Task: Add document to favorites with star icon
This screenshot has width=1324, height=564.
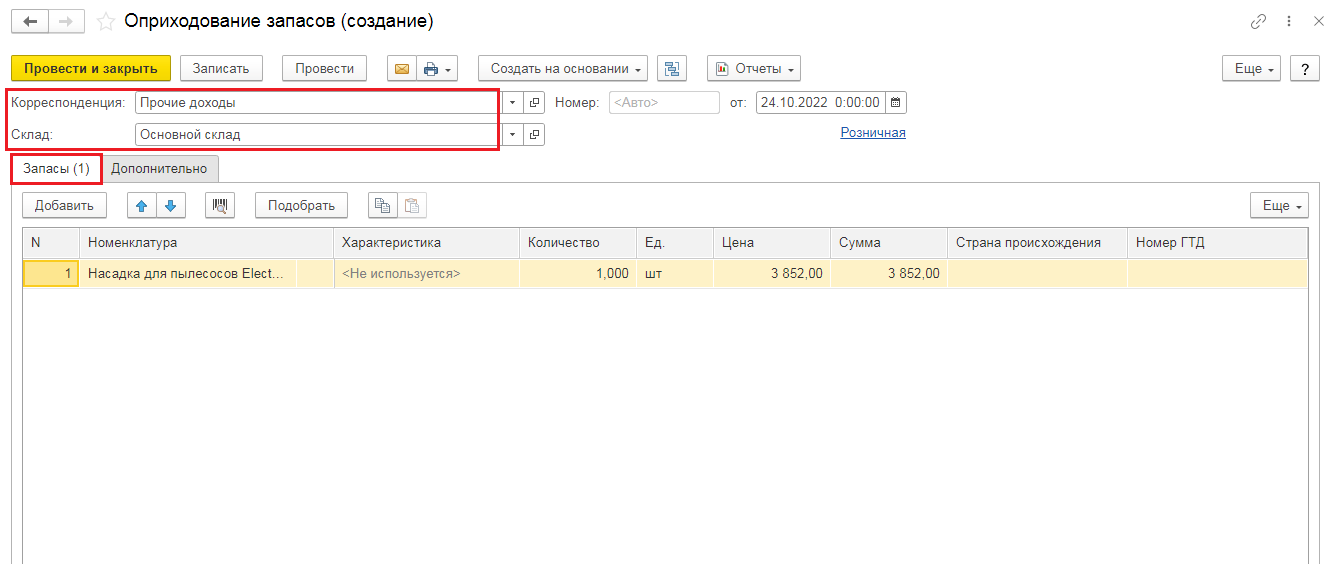Action: 105,21
